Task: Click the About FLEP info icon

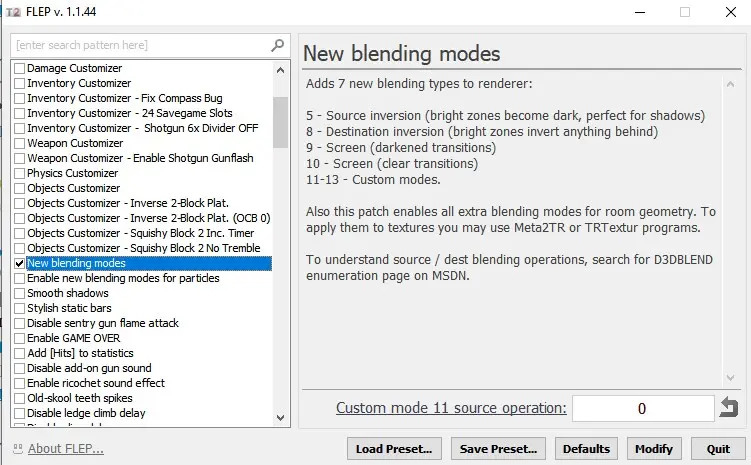Action: tap(17, 449)
